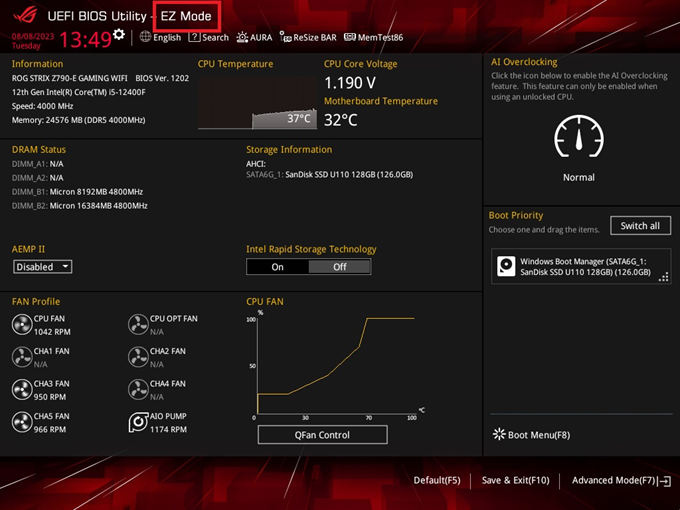The width and height of the screenshot is (680, 510).
Task: Click the CPU FAN curve graph
Action: point(335,364)
